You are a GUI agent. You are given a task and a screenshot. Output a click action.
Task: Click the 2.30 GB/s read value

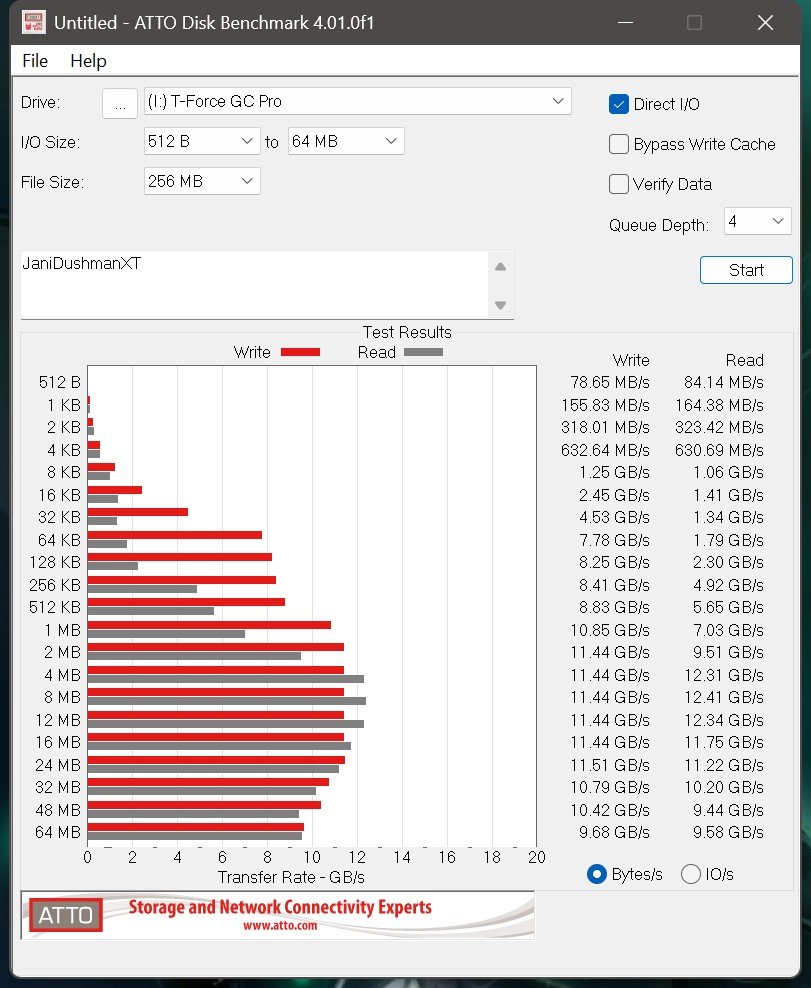click(x=728, y=562)
